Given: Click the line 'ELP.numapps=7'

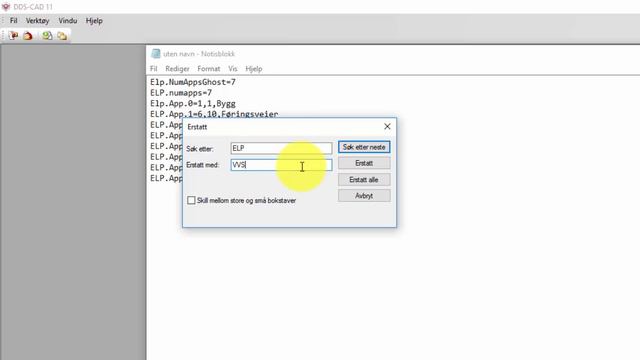Looking at the screenshot, I should click(x=181, y=93).
